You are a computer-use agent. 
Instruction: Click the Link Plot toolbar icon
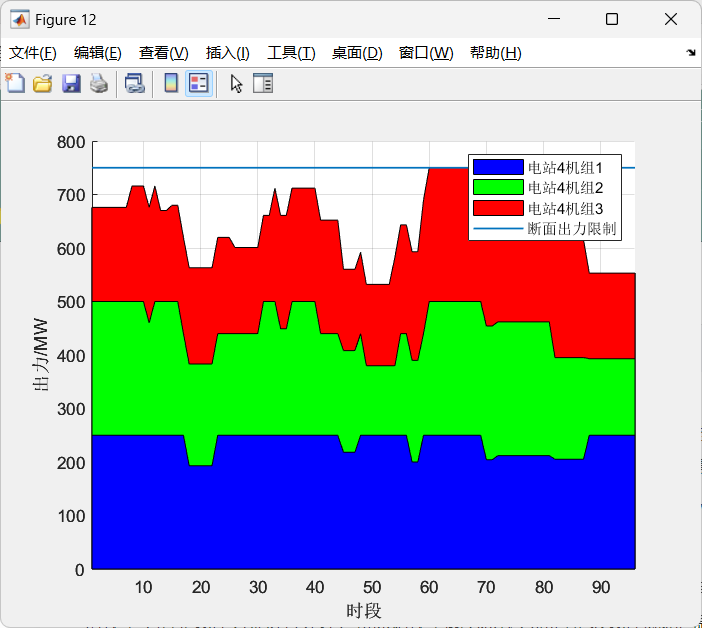click(134, 84)
